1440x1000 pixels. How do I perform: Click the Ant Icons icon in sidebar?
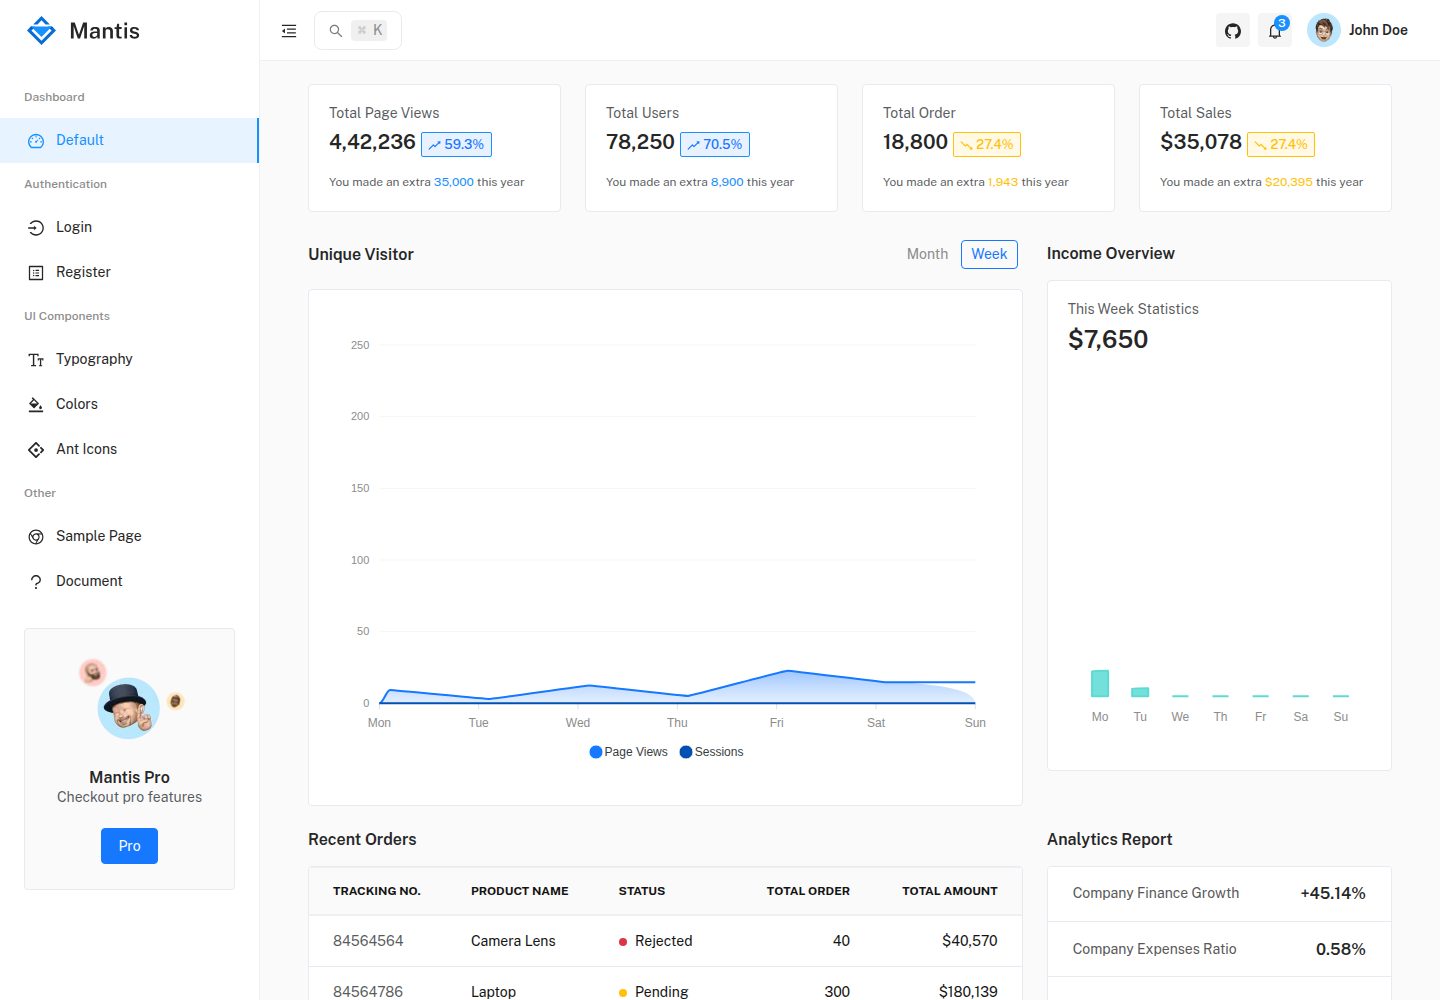click(x=36, y=450)
